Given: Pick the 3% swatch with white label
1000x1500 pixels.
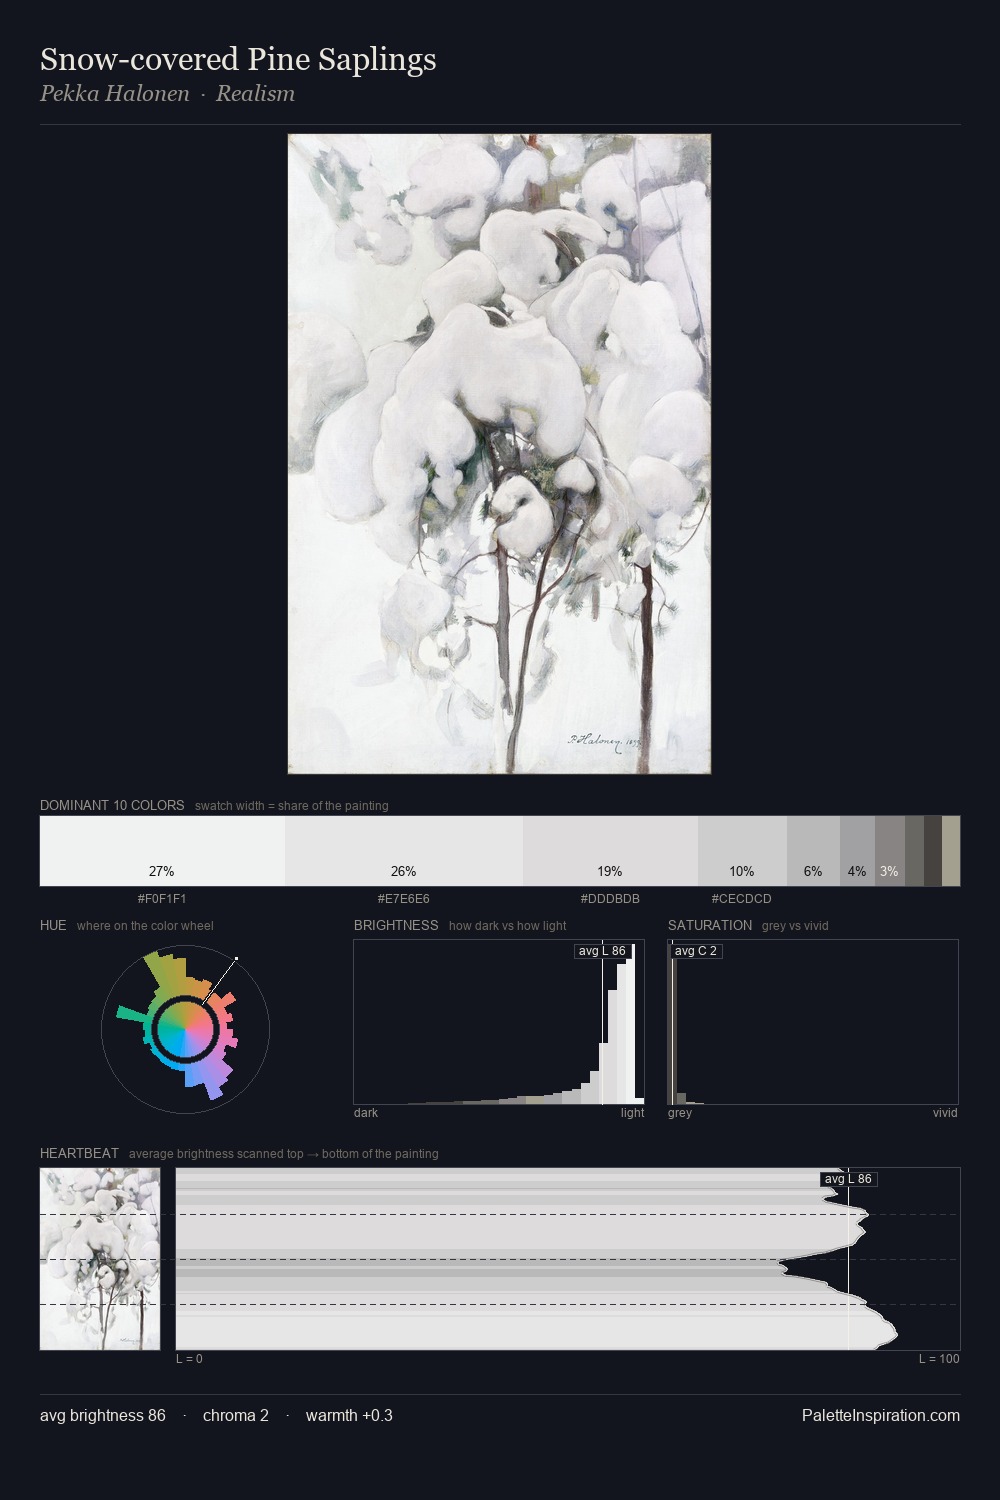Looking at the screenshot, I should point(890,851).
